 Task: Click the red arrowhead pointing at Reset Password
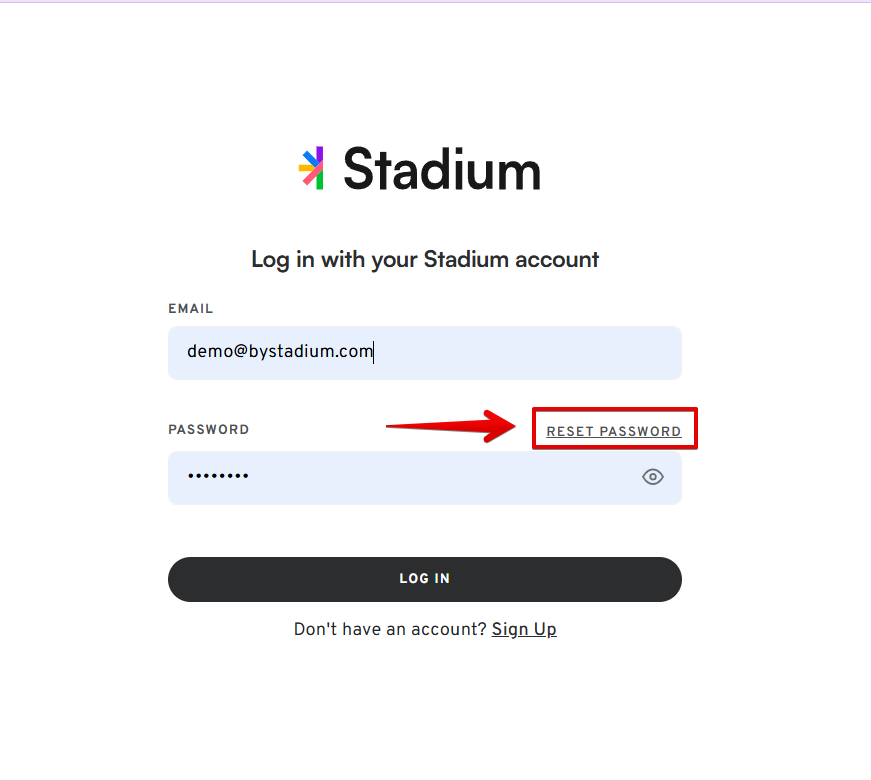coord(499,427)
